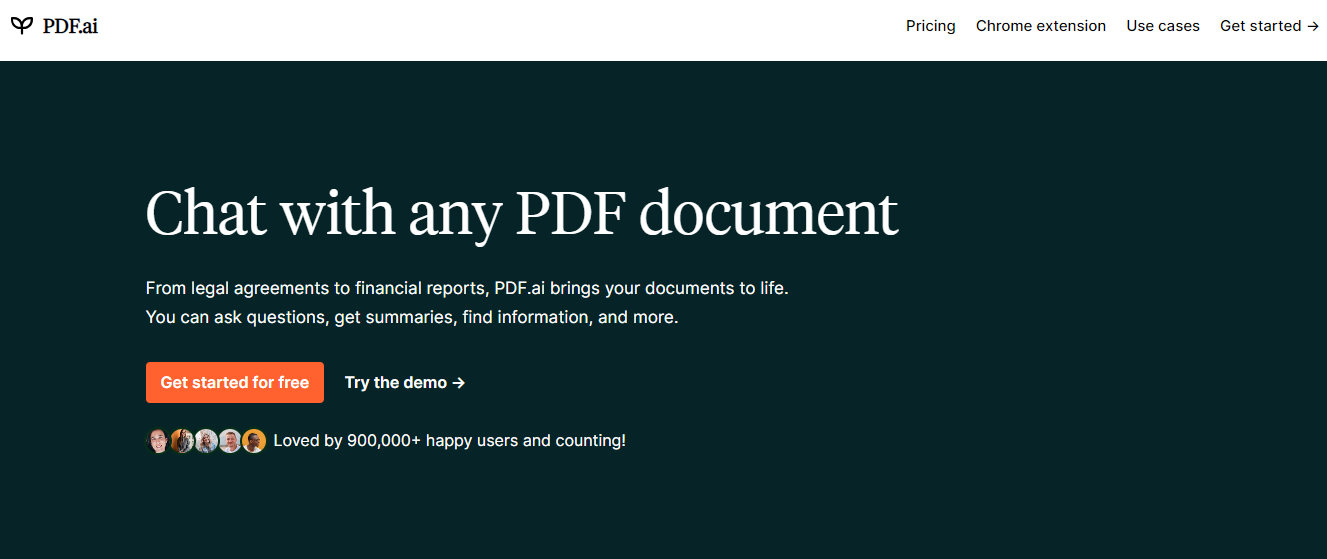The image size is (1327, 559).
Task: Click Get started in the top navigation
Action: coord(1269,26)
